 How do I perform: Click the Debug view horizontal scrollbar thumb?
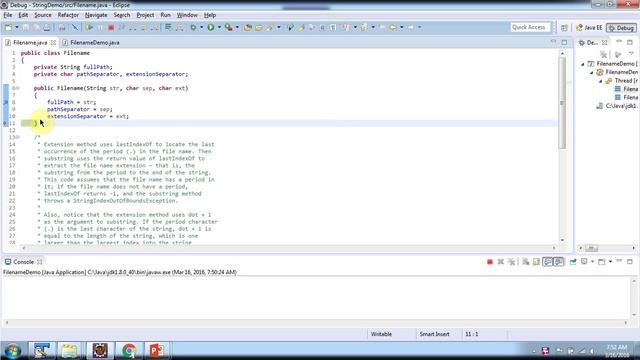tap(591, 248)
